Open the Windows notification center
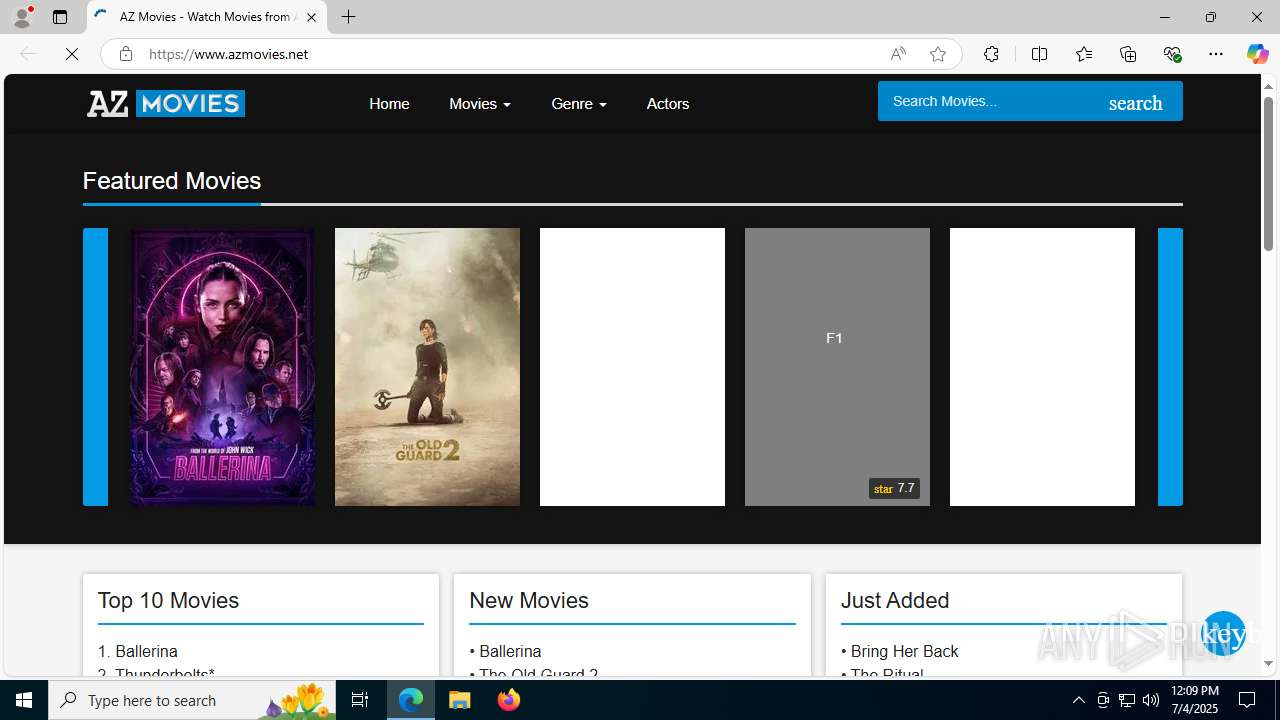Viewport: 1280px width, 720px height. (1247, 700)
